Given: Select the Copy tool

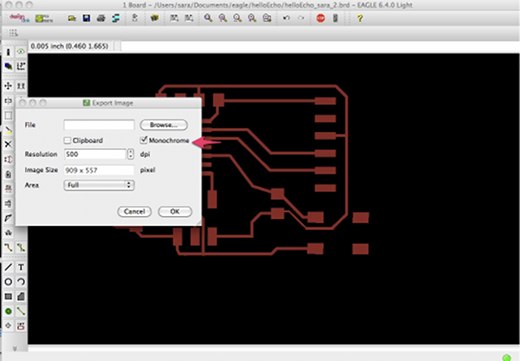Looking at the screenshot, I should click(21, 86).
